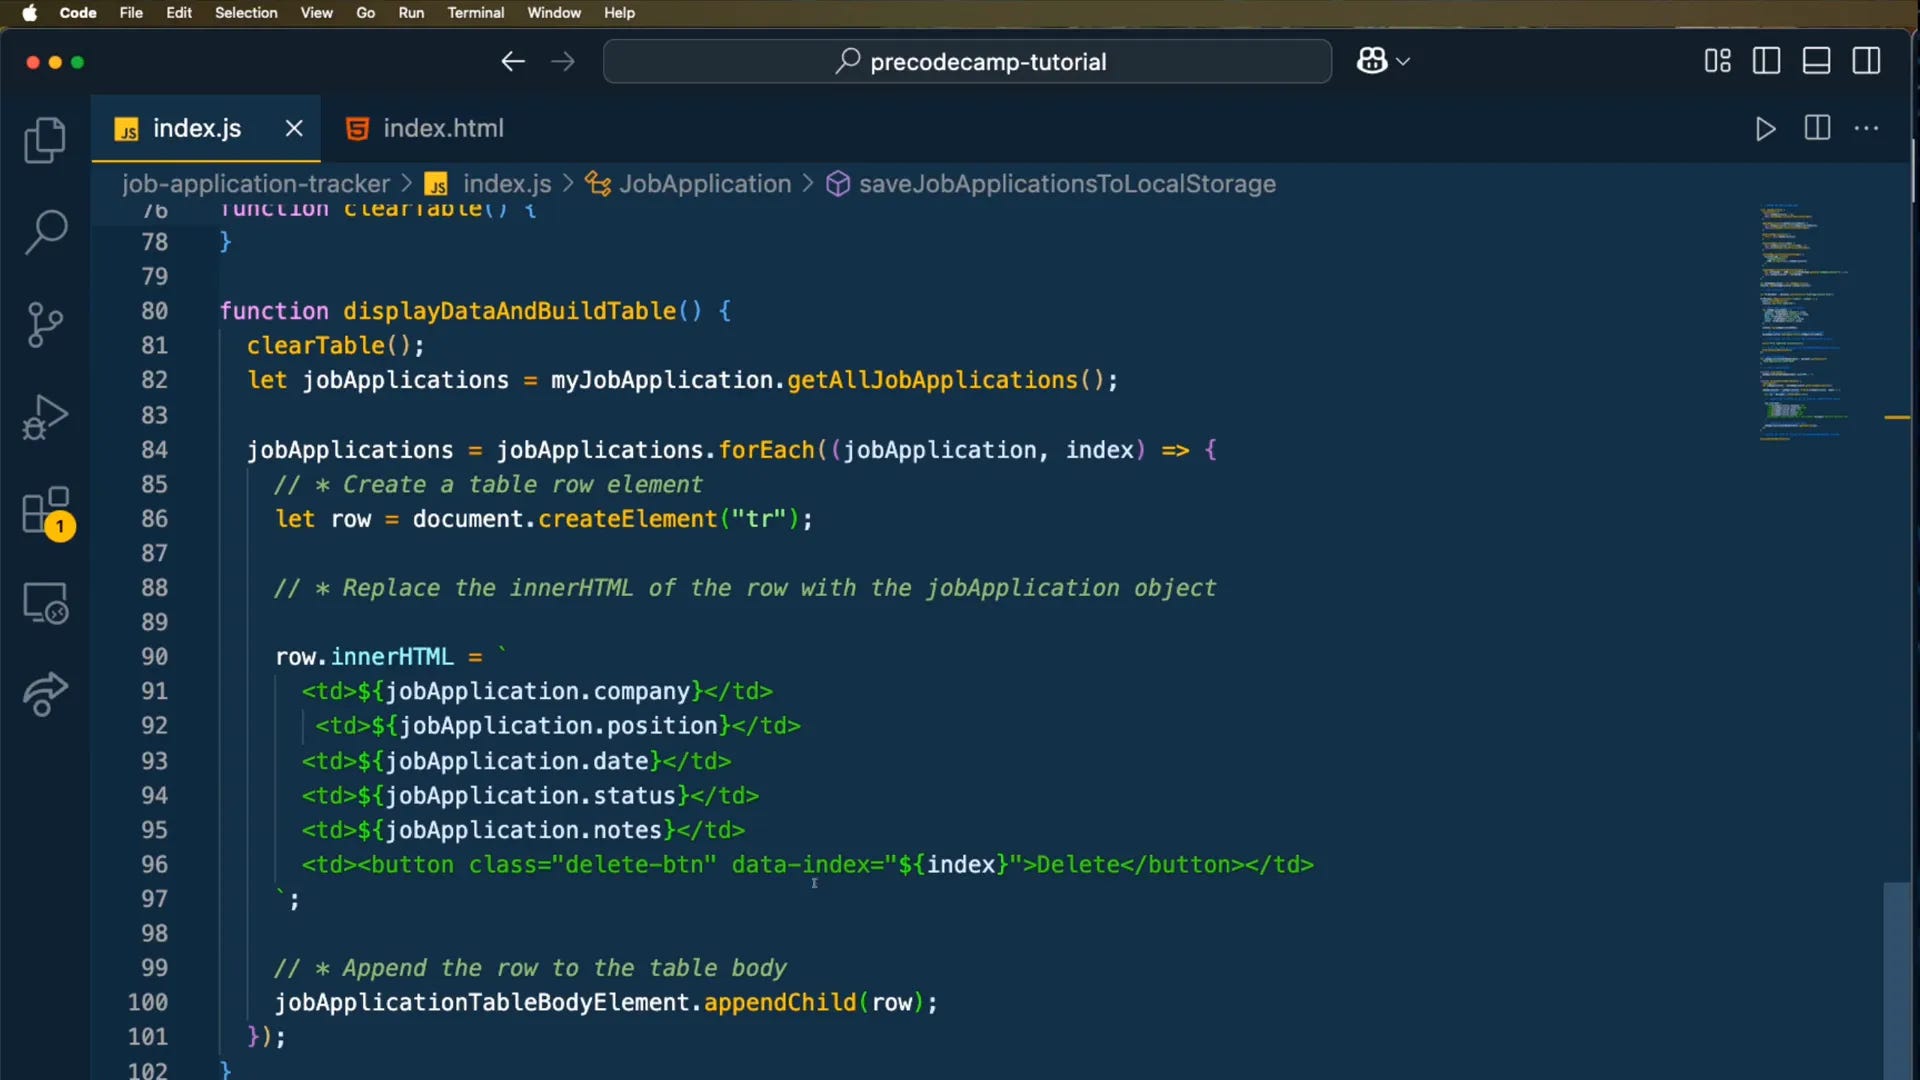Click the Customize Layout icon
Viewport: 1920px width, 1080px height.
click(1717, 61)
